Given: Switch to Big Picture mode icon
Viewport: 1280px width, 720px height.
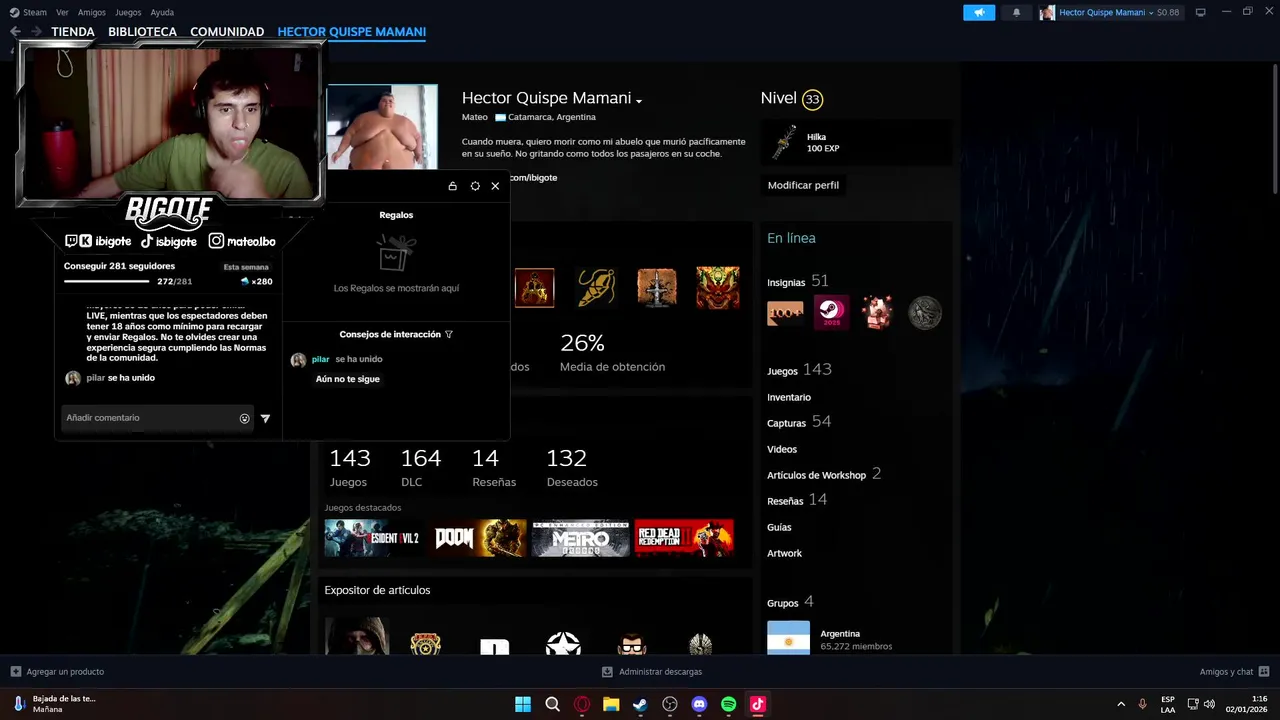Looking at the screenshot, I should pyautogui.click(x=1200, y=12).
